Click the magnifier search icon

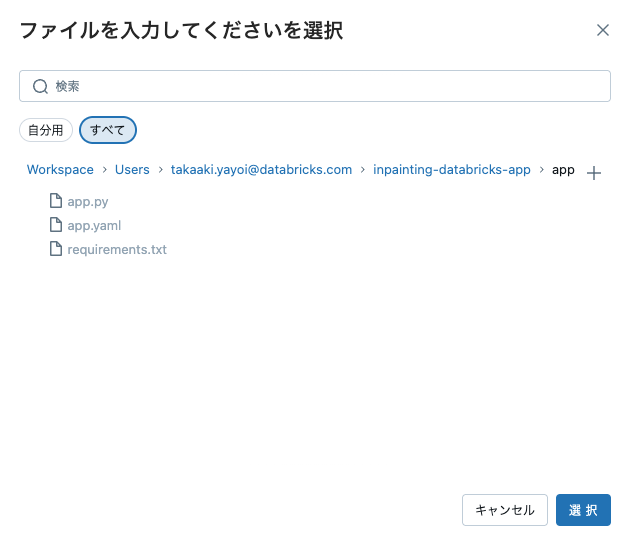click(x=40, y=86)
